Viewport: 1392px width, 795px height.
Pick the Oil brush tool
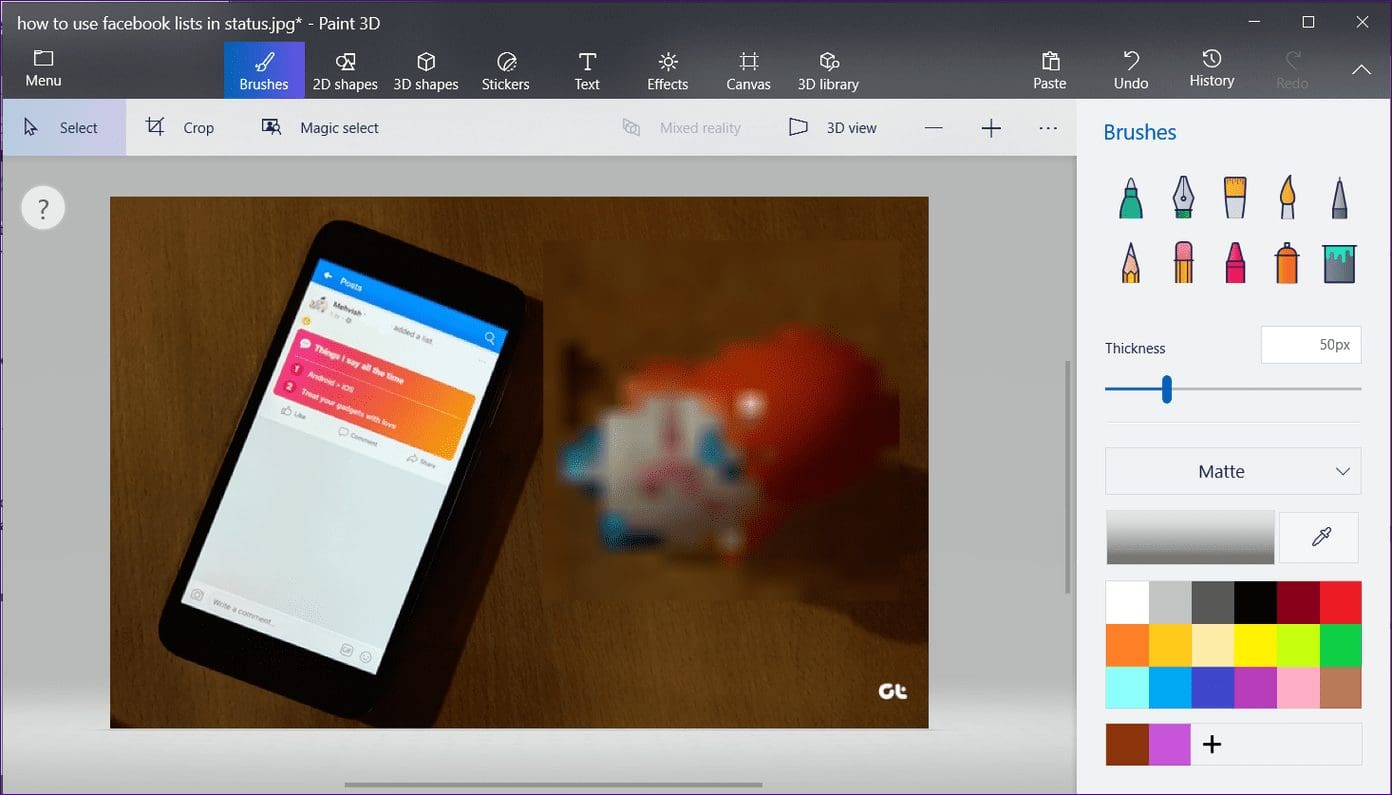1235,198
